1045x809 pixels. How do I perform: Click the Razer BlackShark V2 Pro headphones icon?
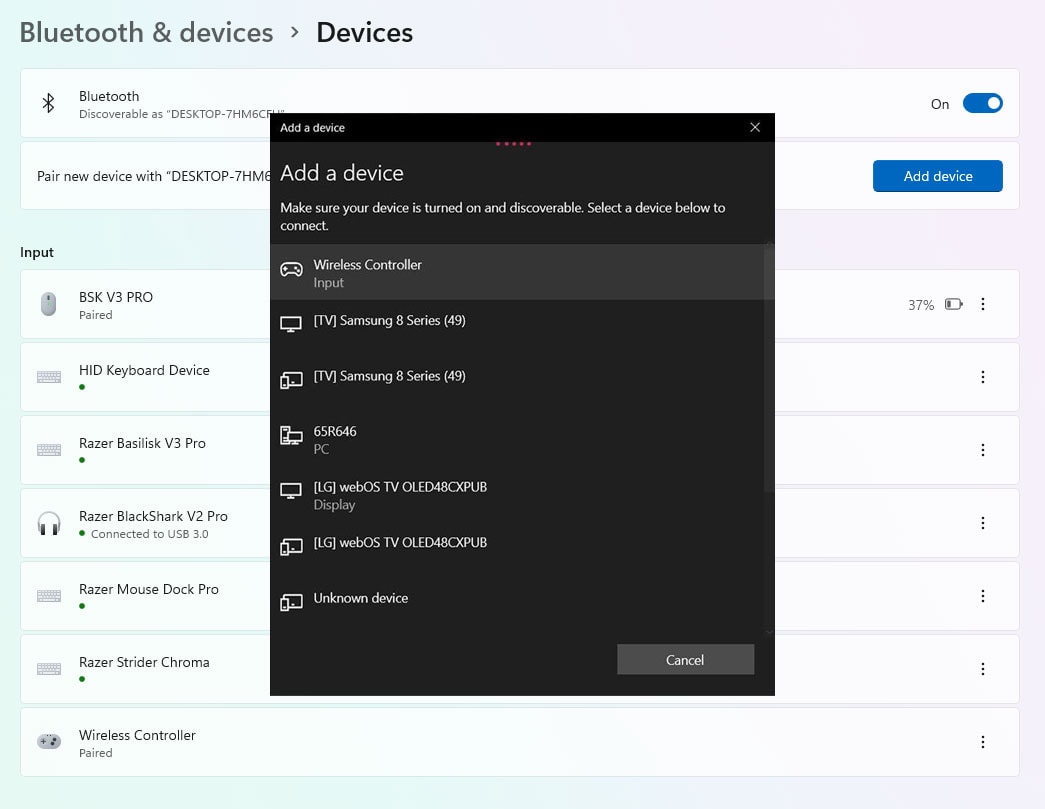48,523
